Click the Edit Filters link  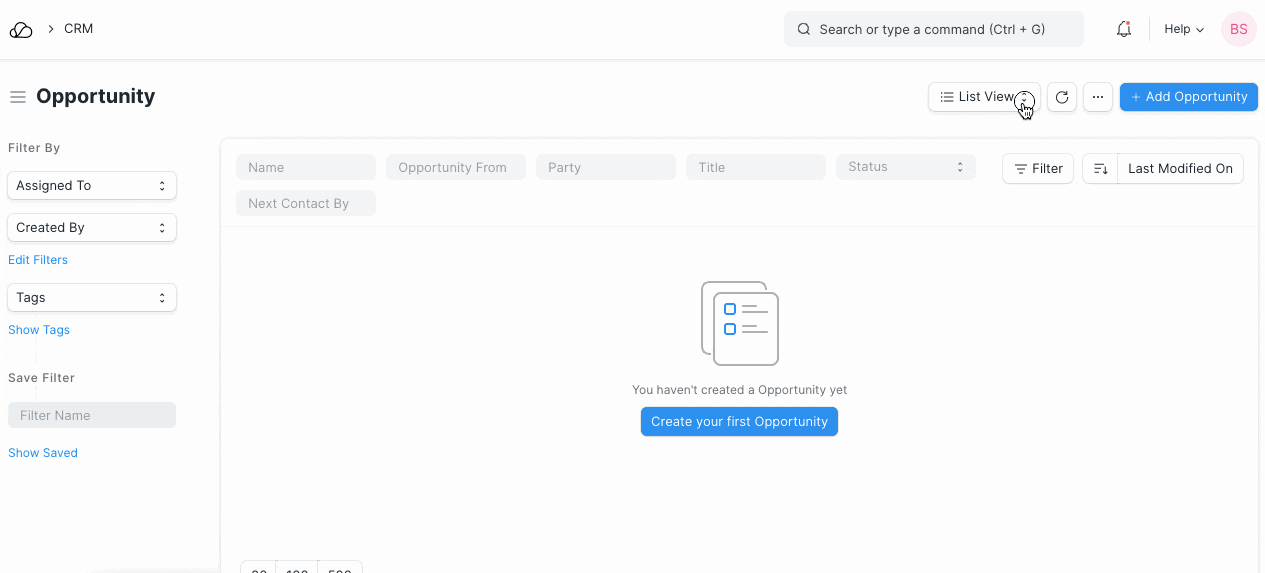(38, 260)
